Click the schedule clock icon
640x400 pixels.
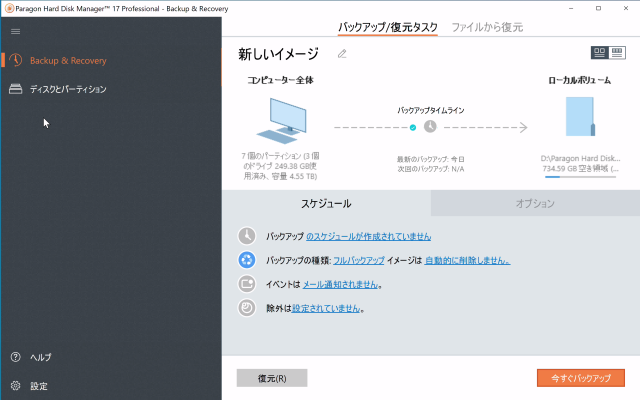pyautogui.click(x=247, y=236)
